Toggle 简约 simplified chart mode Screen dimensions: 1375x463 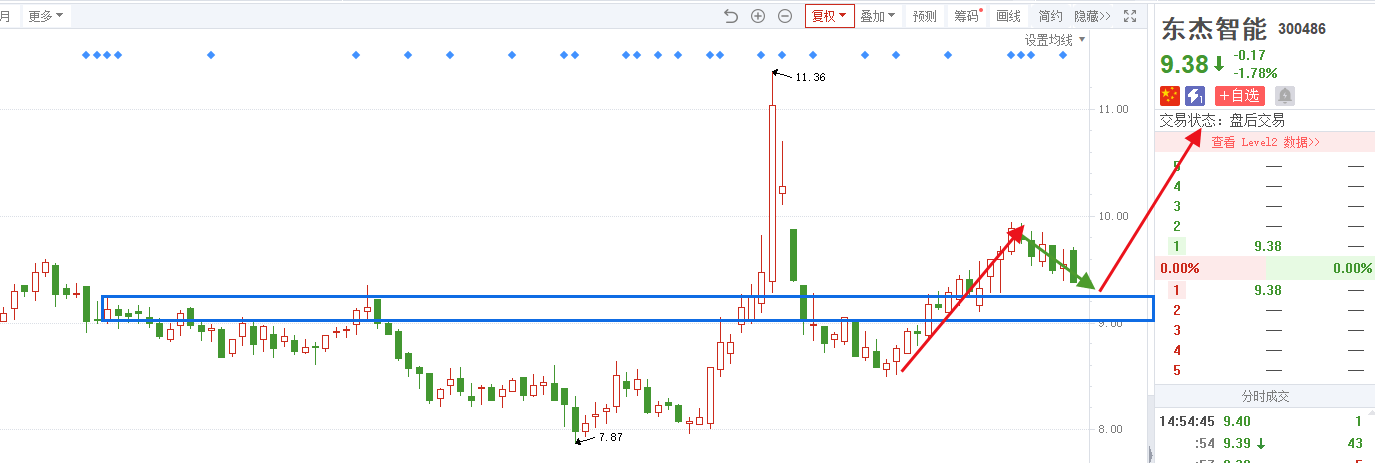pos(1050,16)
